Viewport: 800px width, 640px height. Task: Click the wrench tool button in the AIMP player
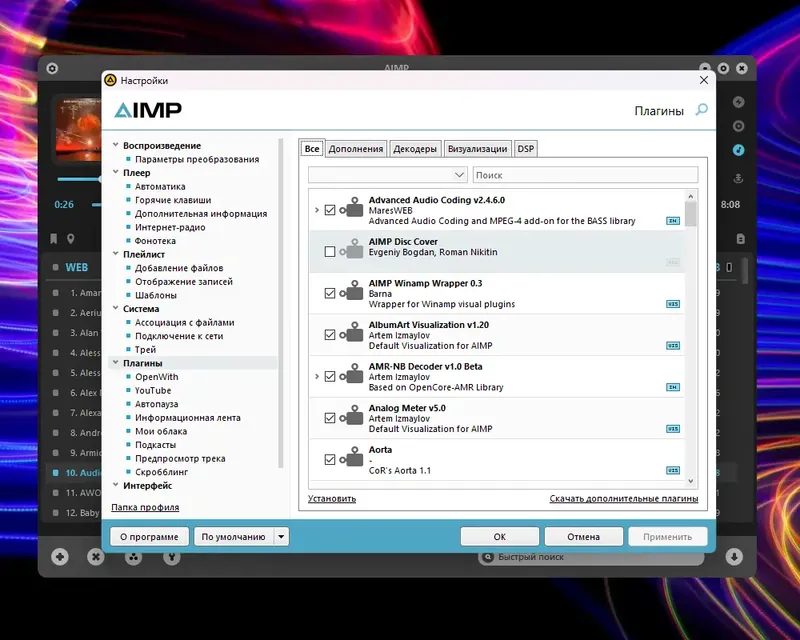172,557
